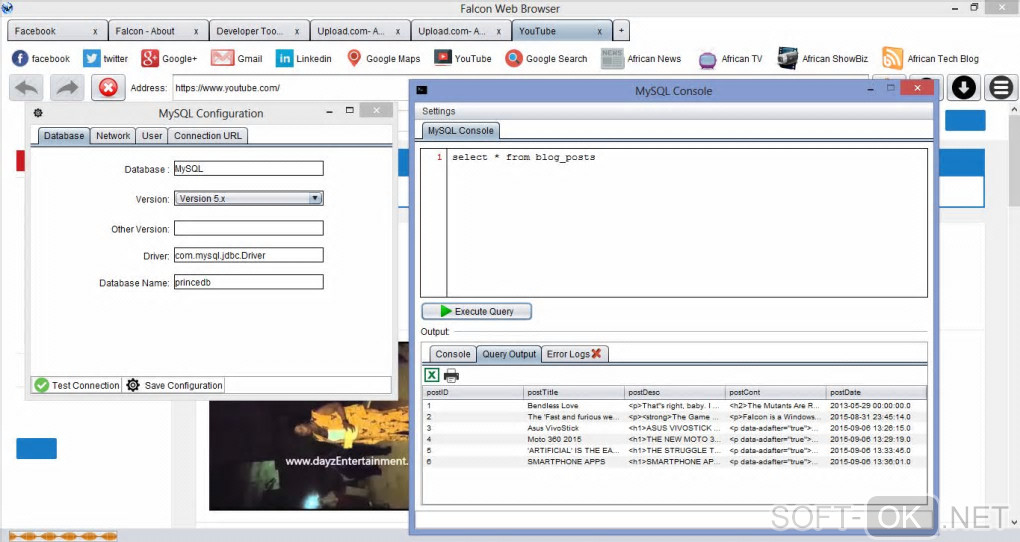
Task: Sort by the postTitle column header
Action: click(x=574, y=392)
